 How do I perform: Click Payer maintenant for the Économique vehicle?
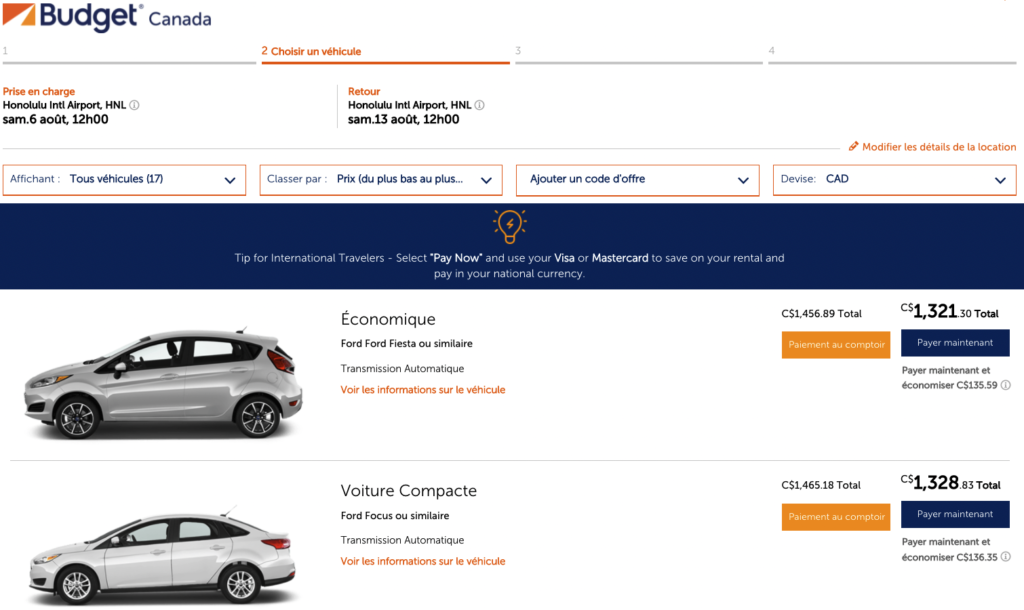click(x=955, y=342)
